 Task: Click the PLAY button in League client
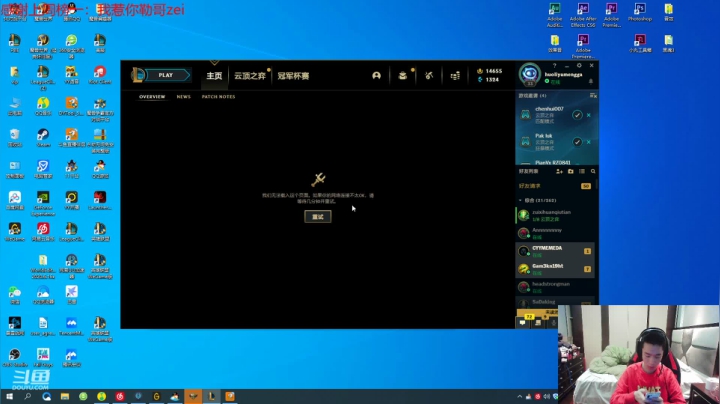(166, 75)
